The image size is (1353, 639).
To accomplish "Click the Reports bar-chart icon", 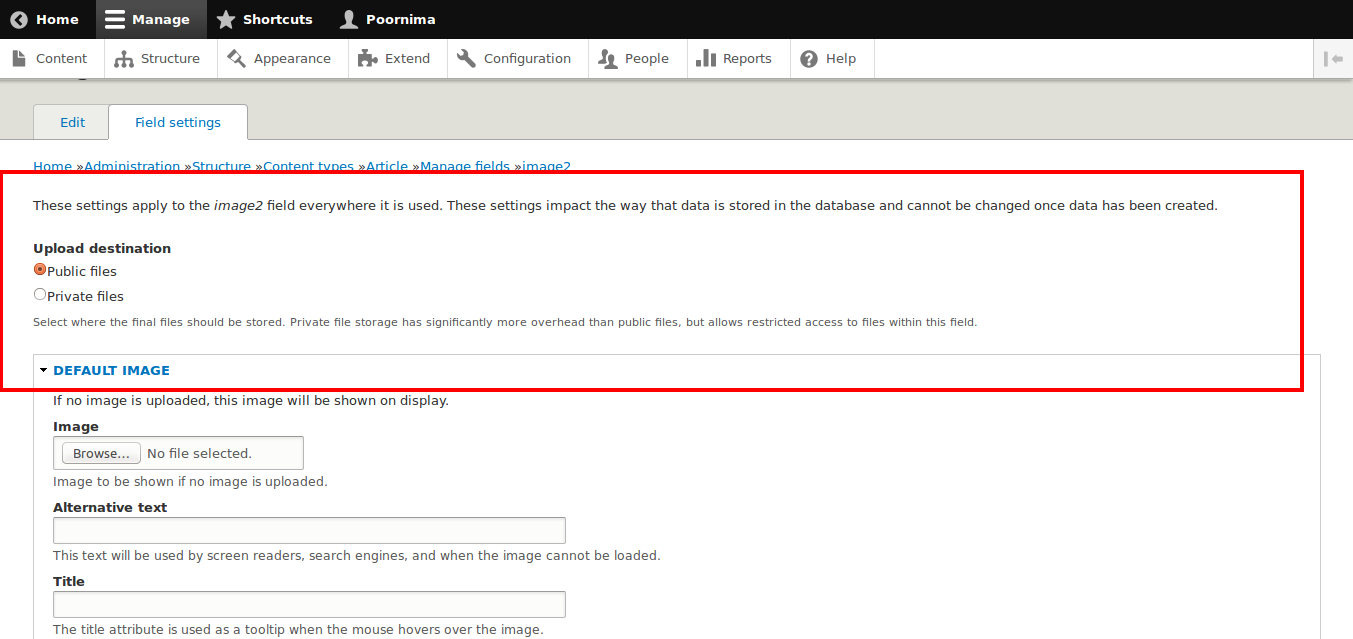I will point(706,58).
